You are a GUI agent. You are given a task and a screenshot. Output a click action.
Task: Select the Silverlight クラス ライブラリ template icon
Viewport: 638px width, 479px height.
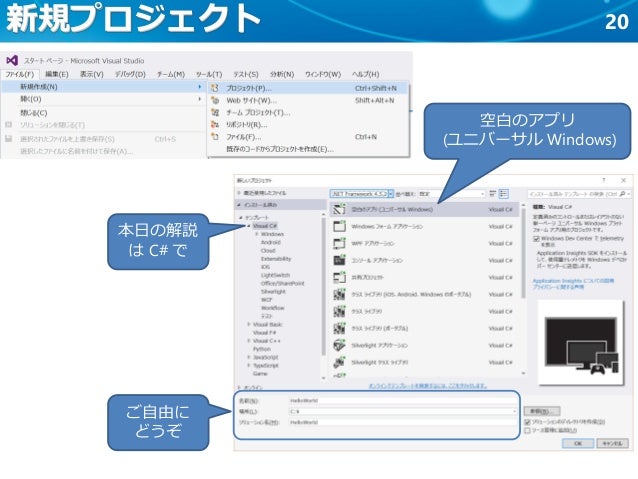(x=339, y=362)
